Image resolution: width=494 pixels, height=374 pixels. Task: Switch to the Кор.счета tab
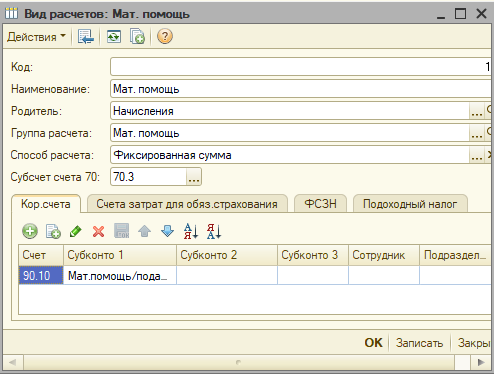click(x=46, y=204)
